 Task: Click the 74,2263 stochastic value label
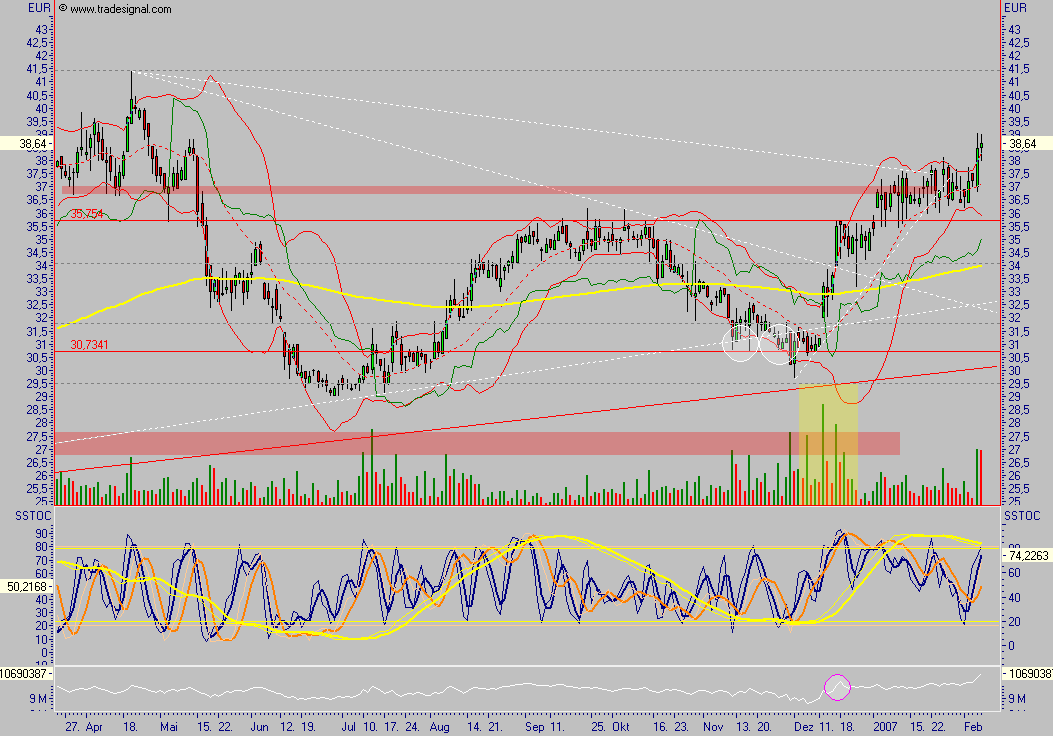pos(1027,553)
